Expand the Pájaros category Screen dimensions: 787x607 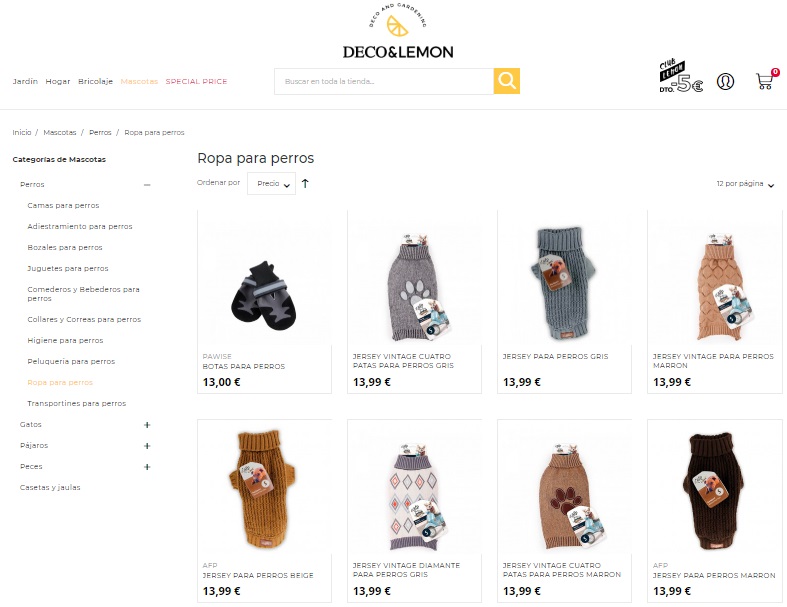pyautogui.click(x=147, y=446)
